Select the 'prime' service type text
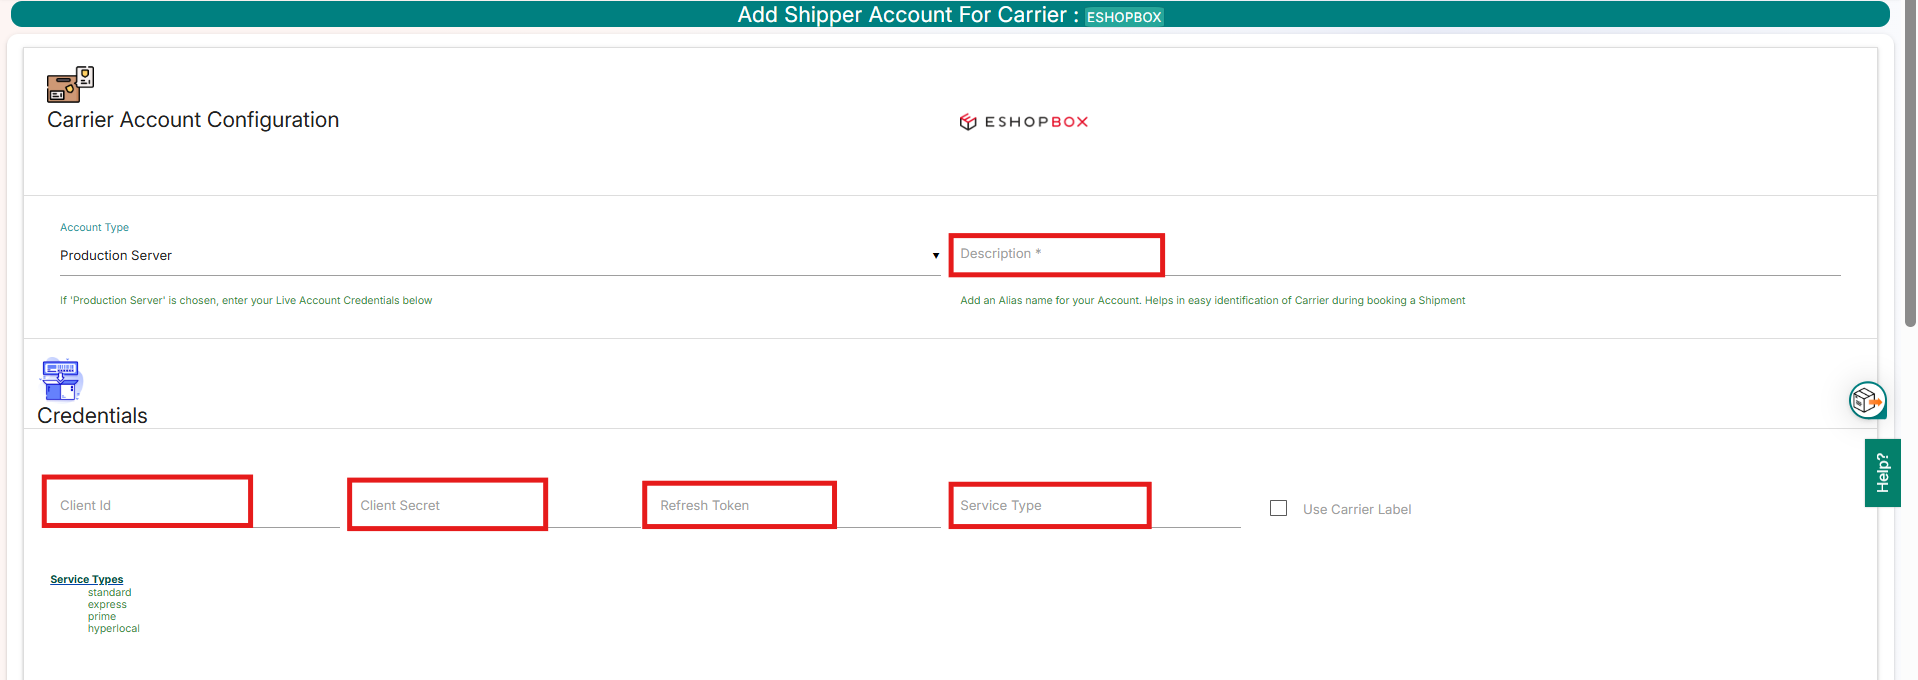 coord(102,616)
